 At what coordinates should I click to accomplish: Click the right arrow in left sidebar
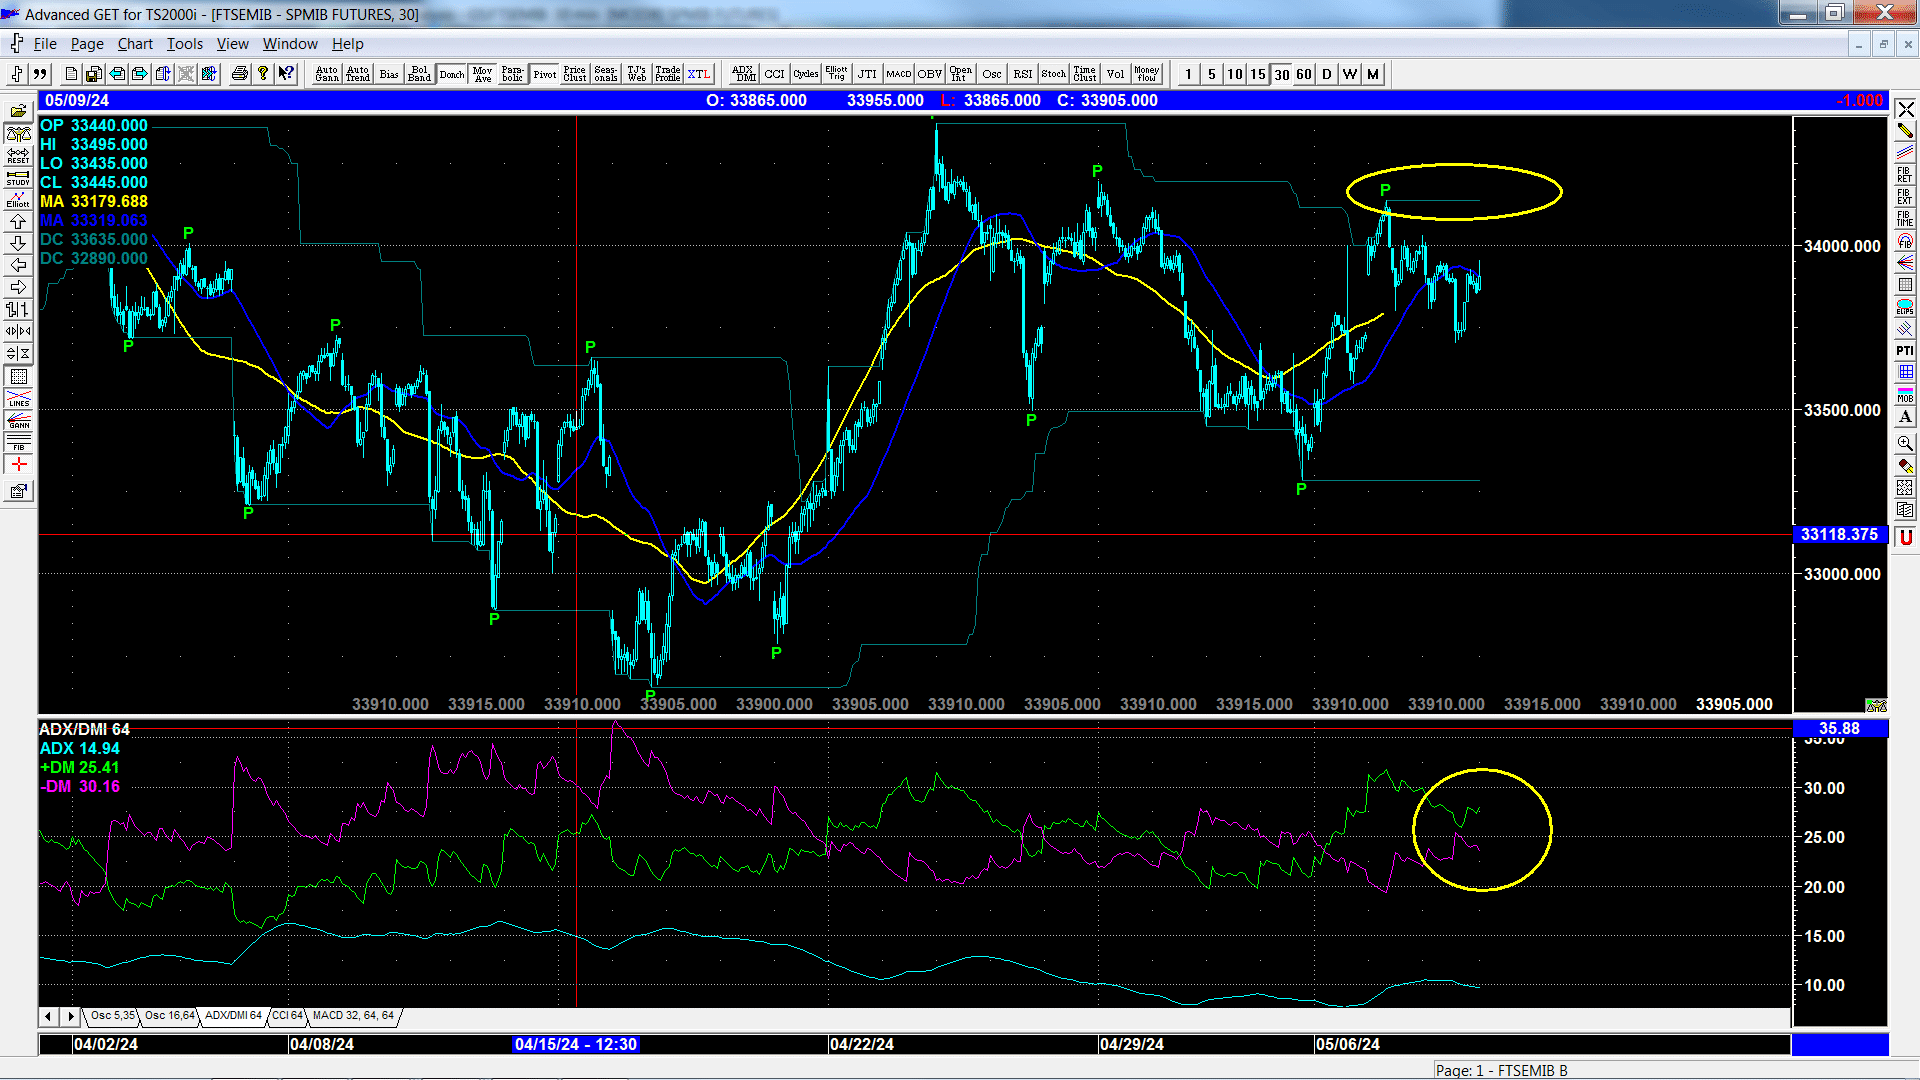[x=18, y=287]
